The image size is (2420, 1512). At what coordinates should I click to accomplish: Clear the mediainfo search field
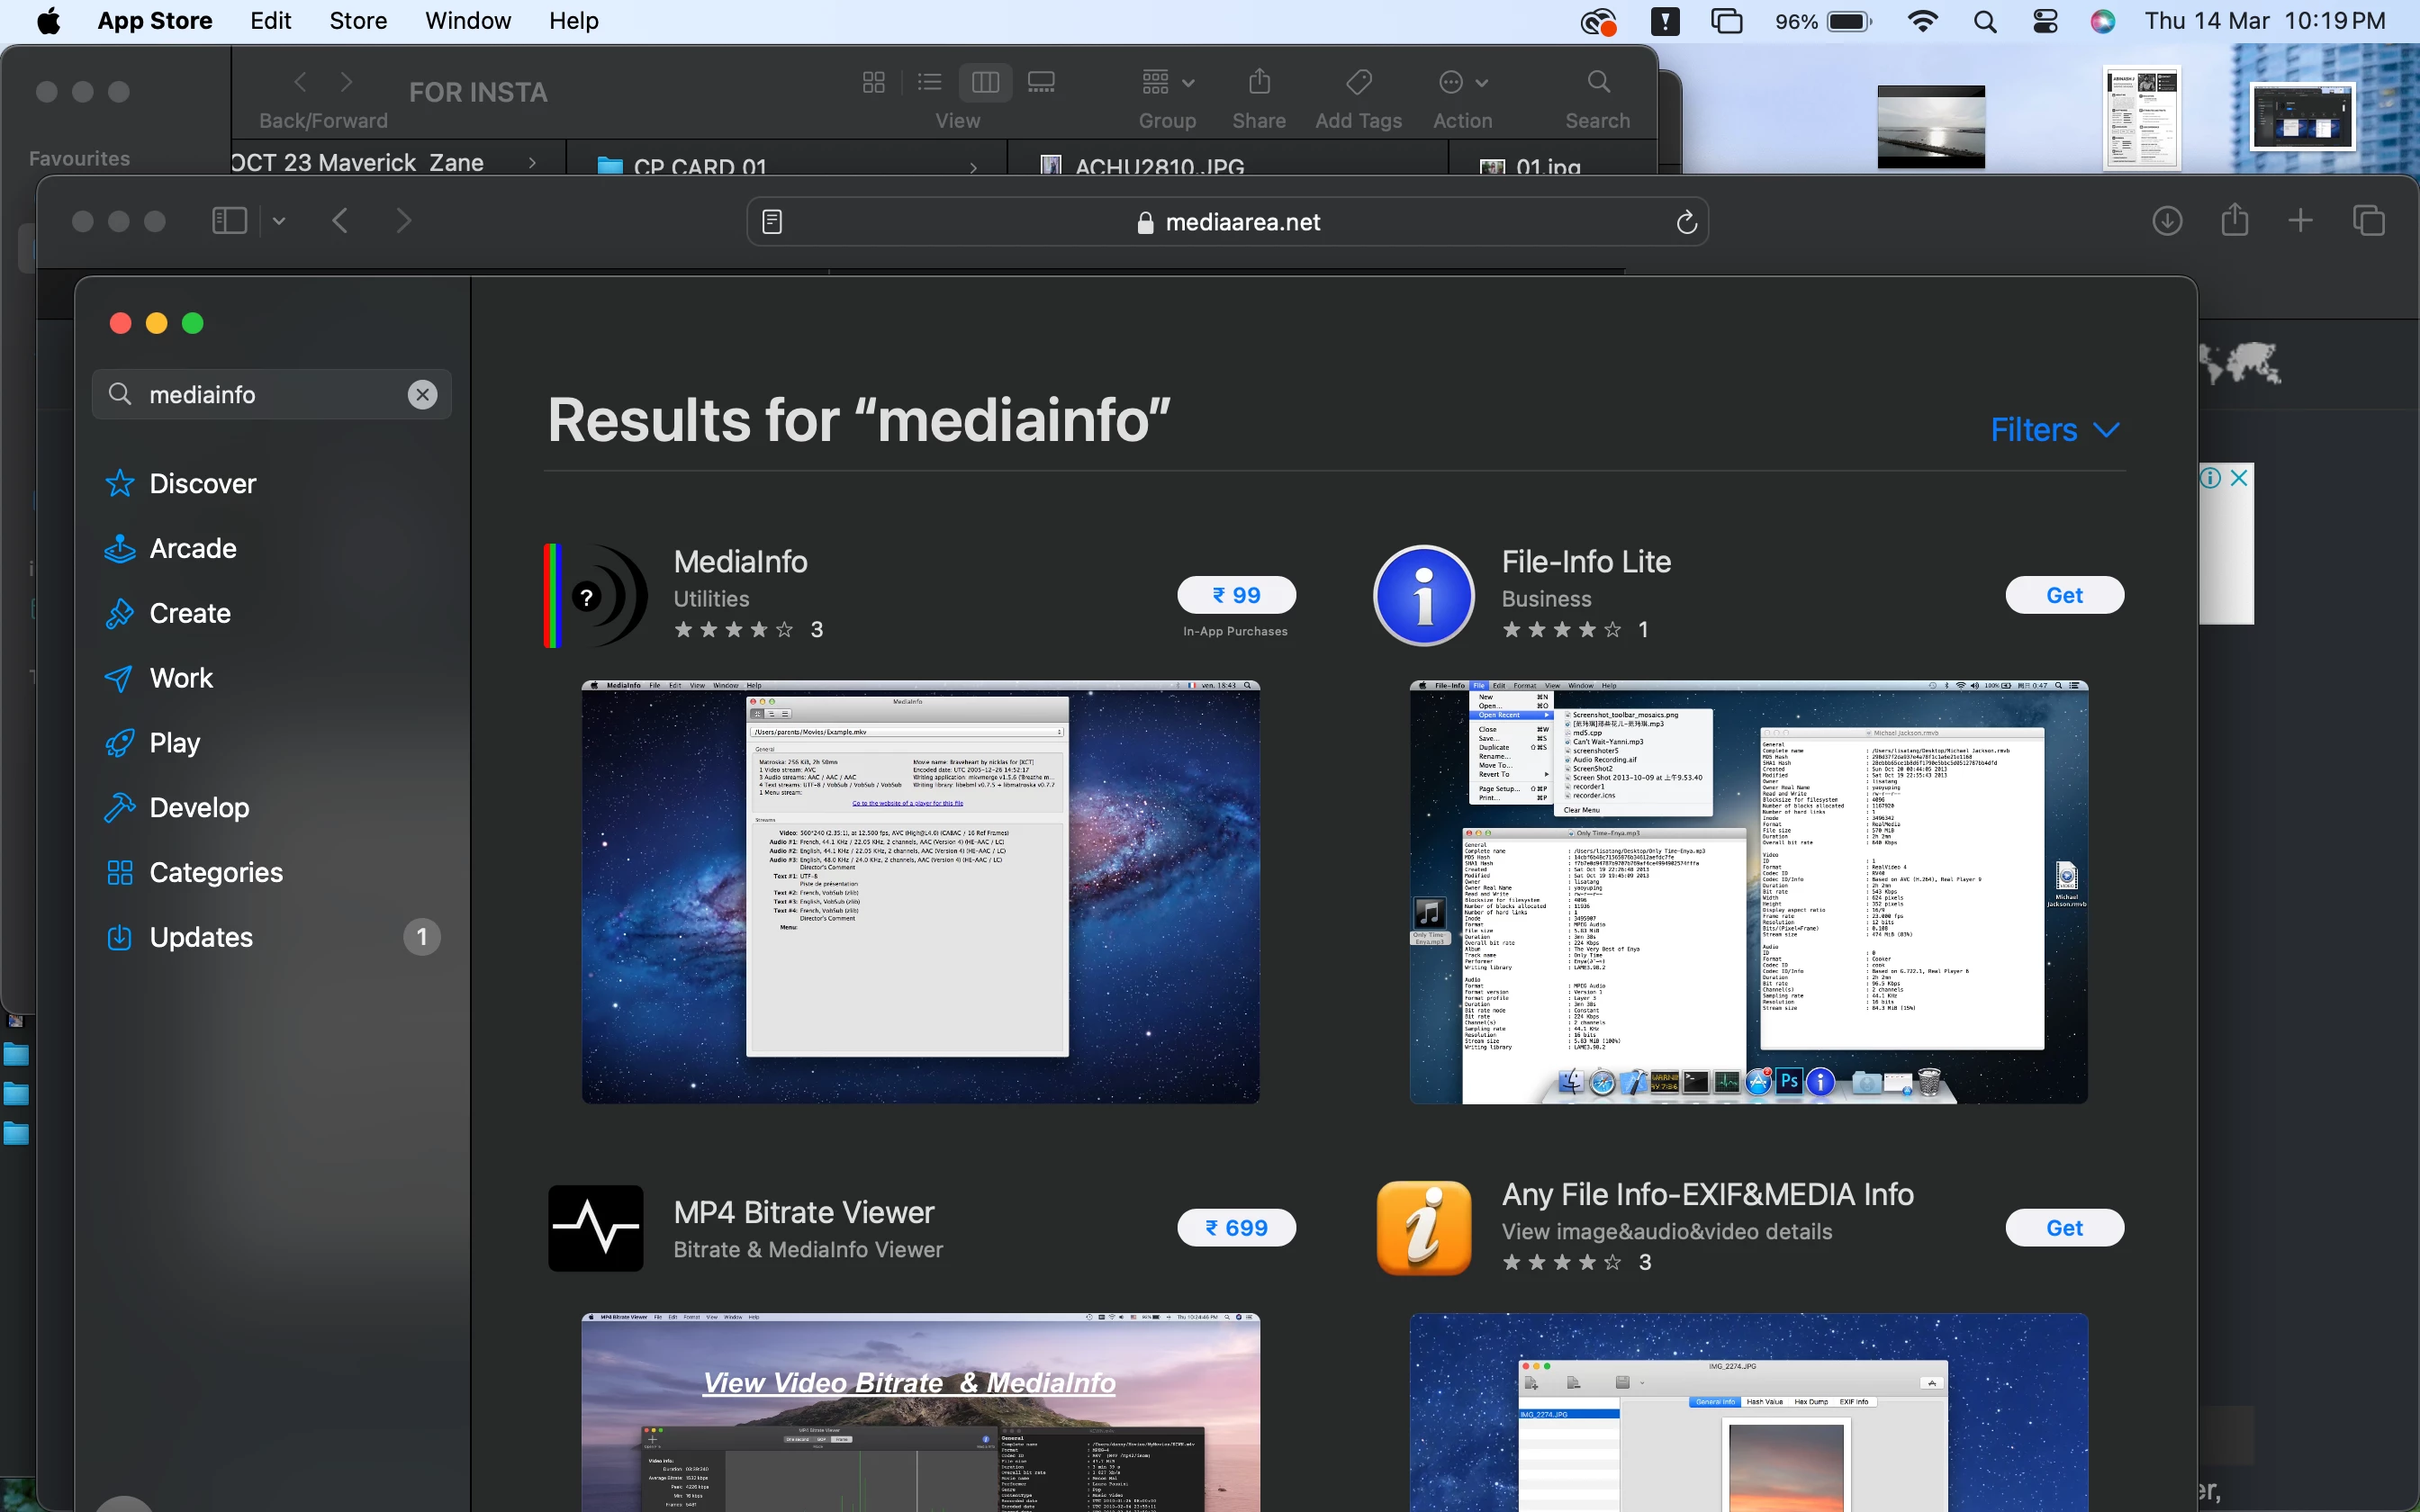click(x=422, y=395)
